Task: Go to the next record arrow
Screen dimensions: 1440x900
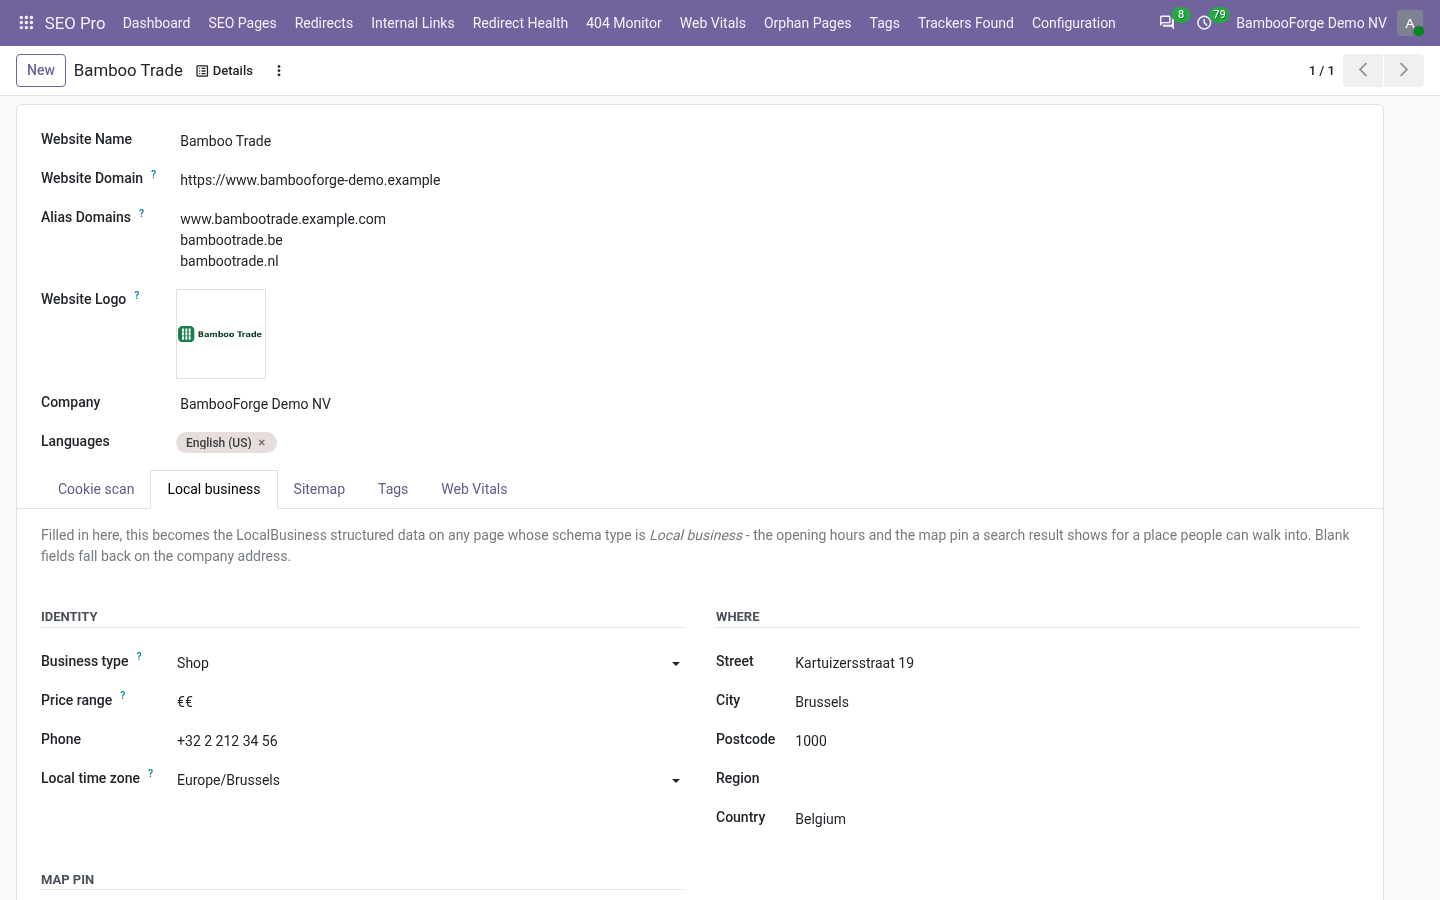Action: click(1404, 70)
